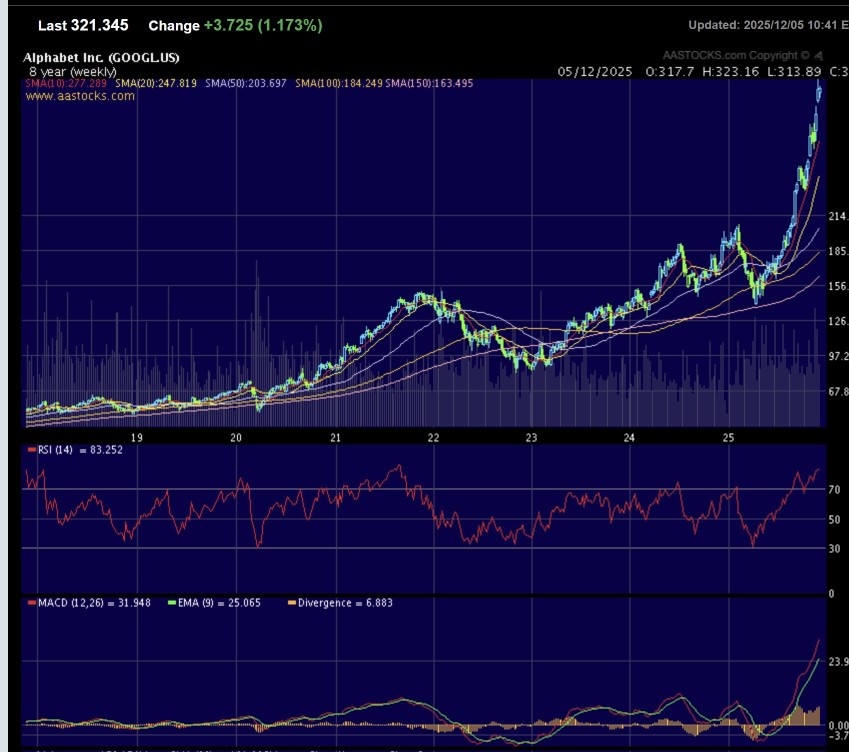The width and height of the screenshot is (849, 752).
Task: Click the 67.8 price axis label
Action: [838, 391]
